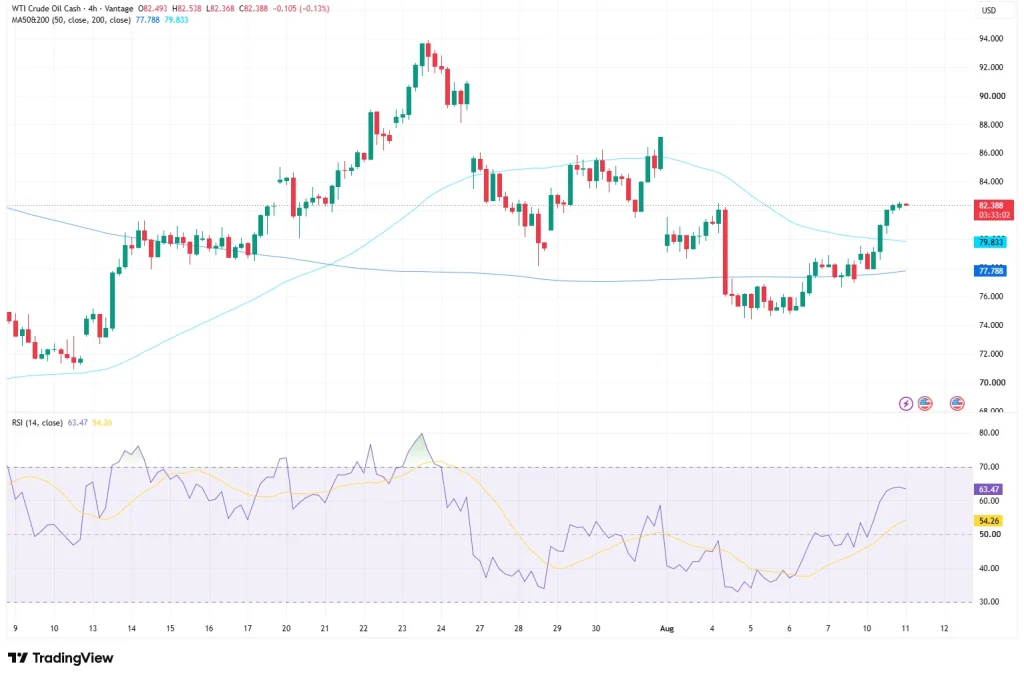The width and height of the screenshot is (1024, 678).
Task: Click the change value −0.105 (−0.13%)
Action: pos(303,8)
